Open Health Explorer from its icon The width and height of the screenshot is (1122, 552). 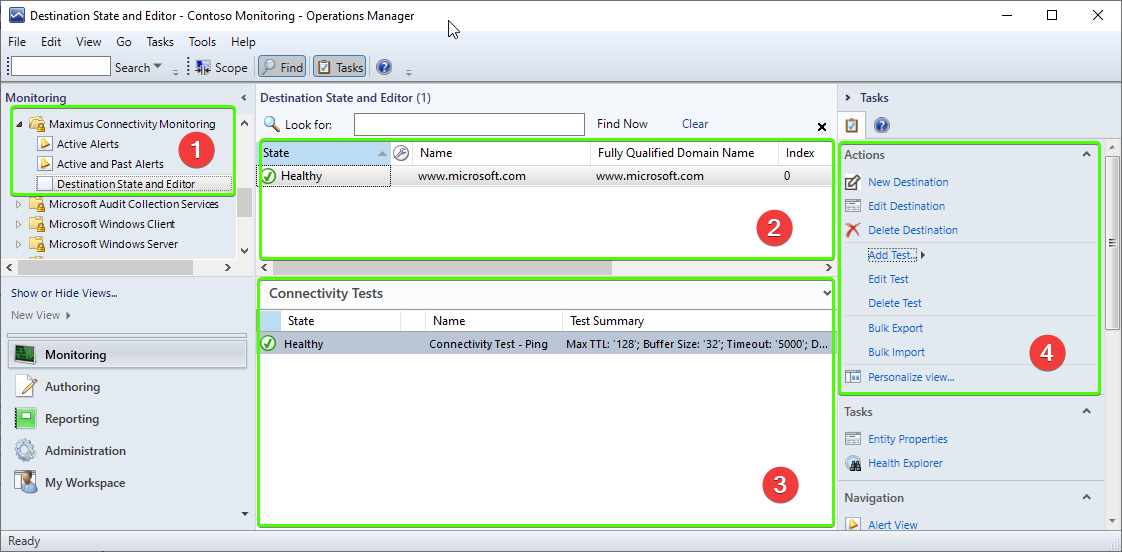(853, 463)
